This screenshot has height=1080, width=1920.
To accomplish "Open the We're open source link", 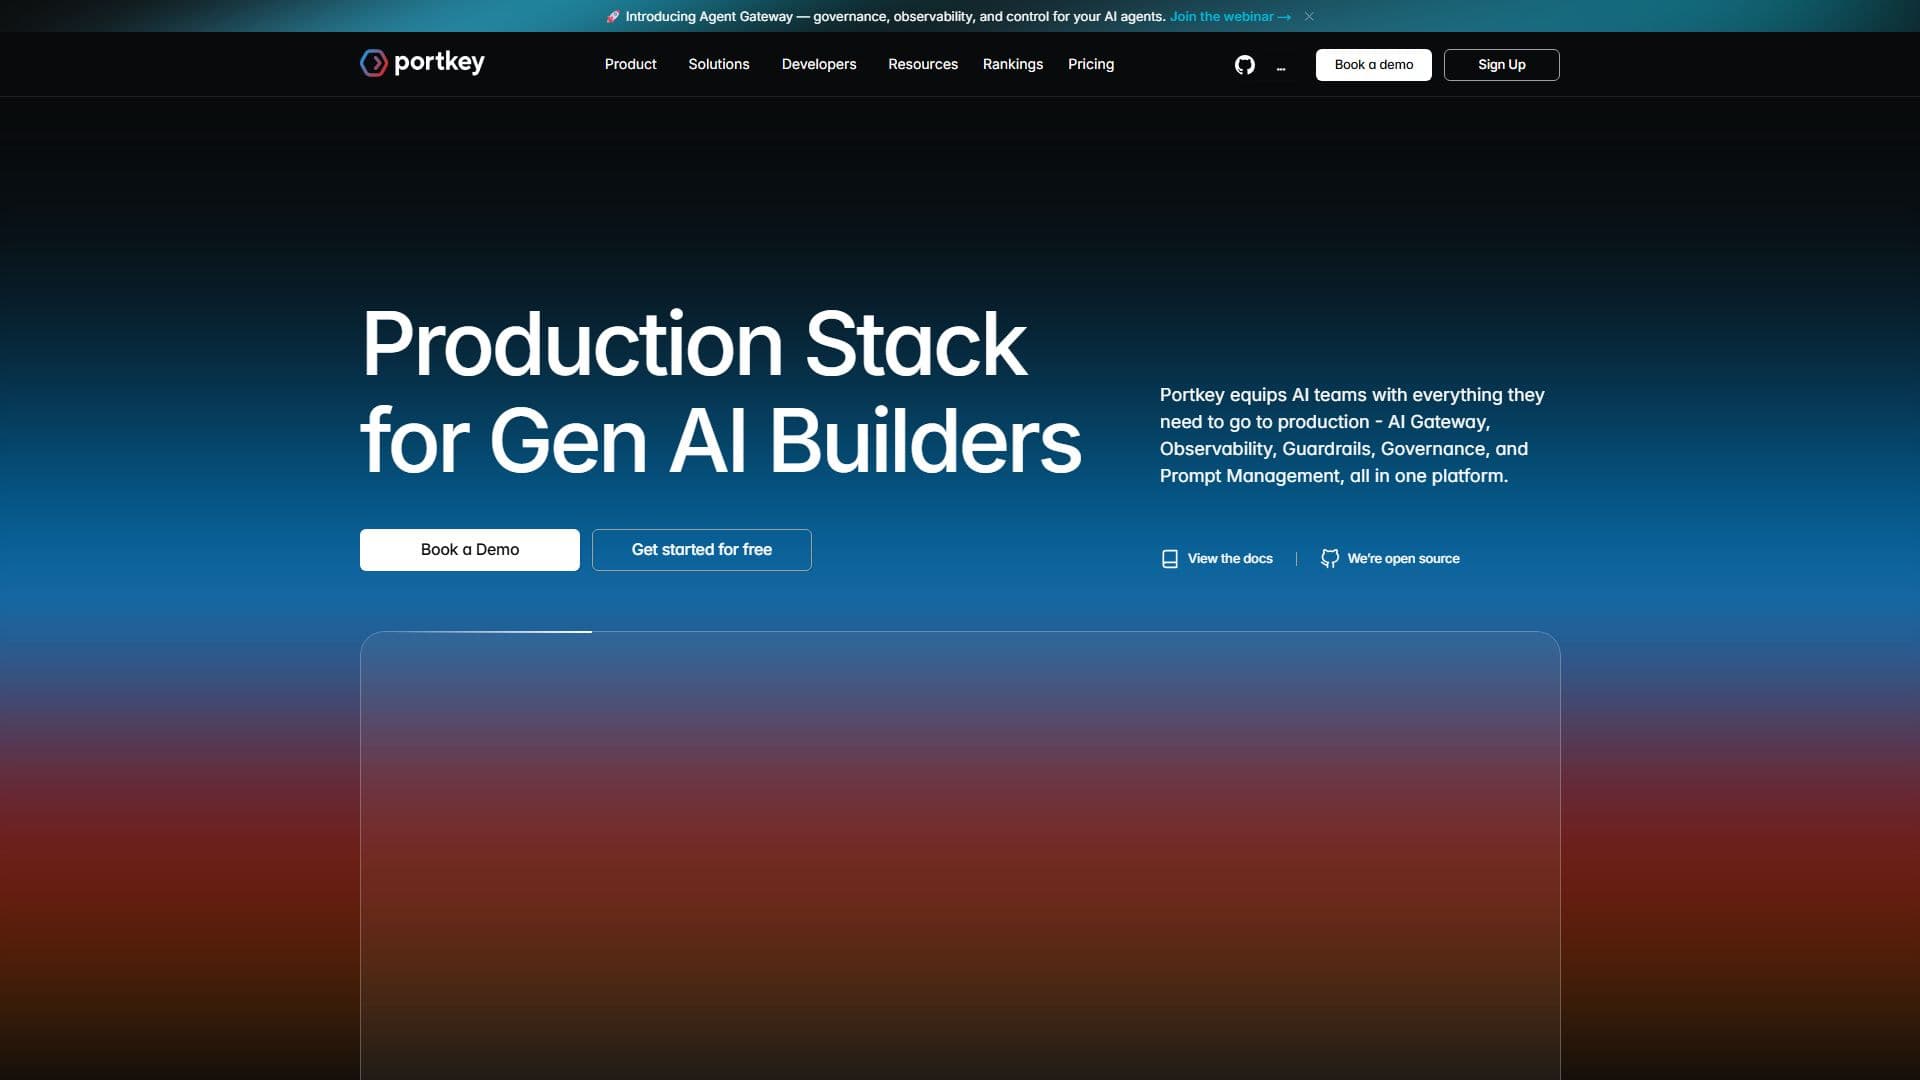I will point(1403,559).
